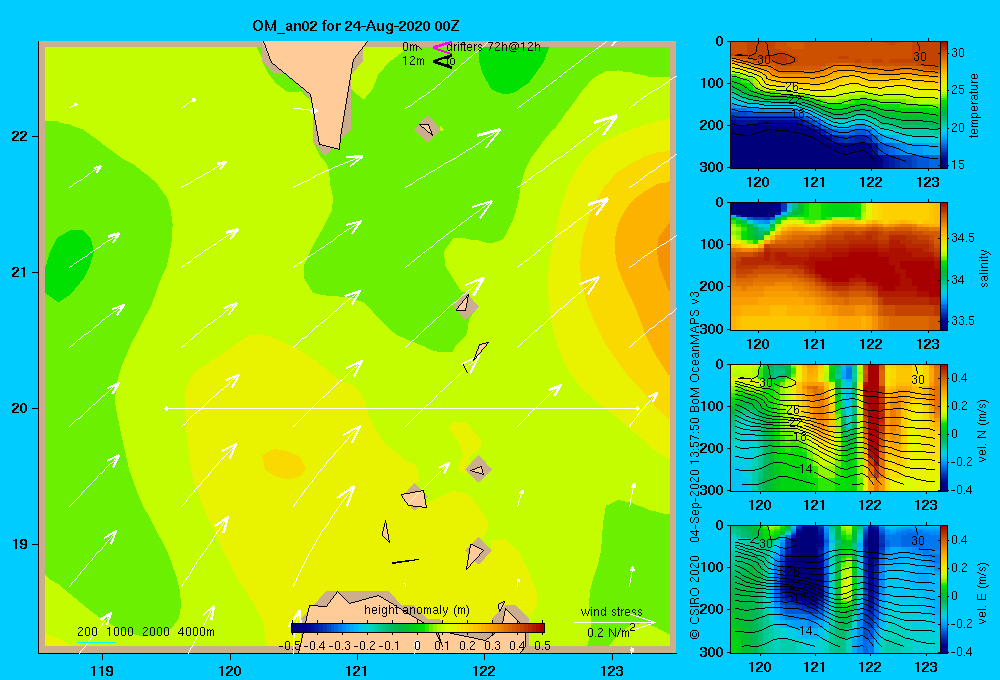Click the '0.2 N/m2' wind stress value
The image size is (1000, 680).
coord(611,632)
